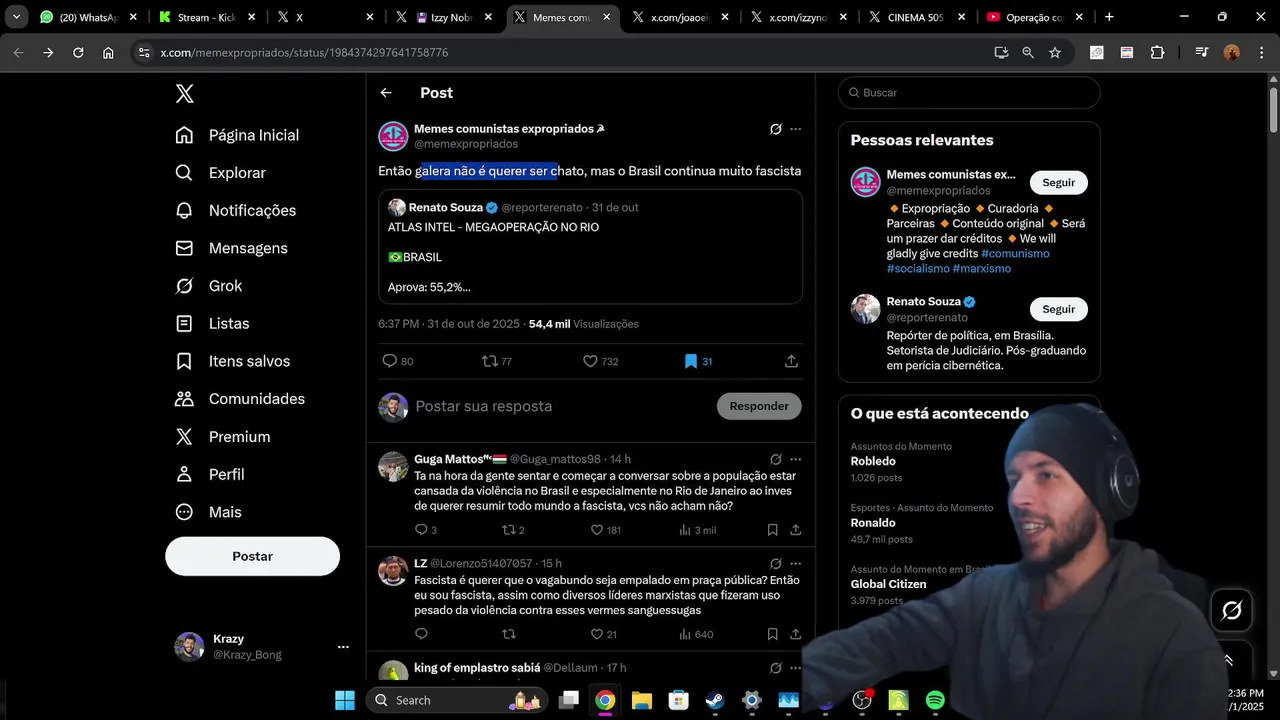Open Grok actions icon on main post
Image resolution: width=1280 pixels, height=720 pixels.
tap(775, 129)
